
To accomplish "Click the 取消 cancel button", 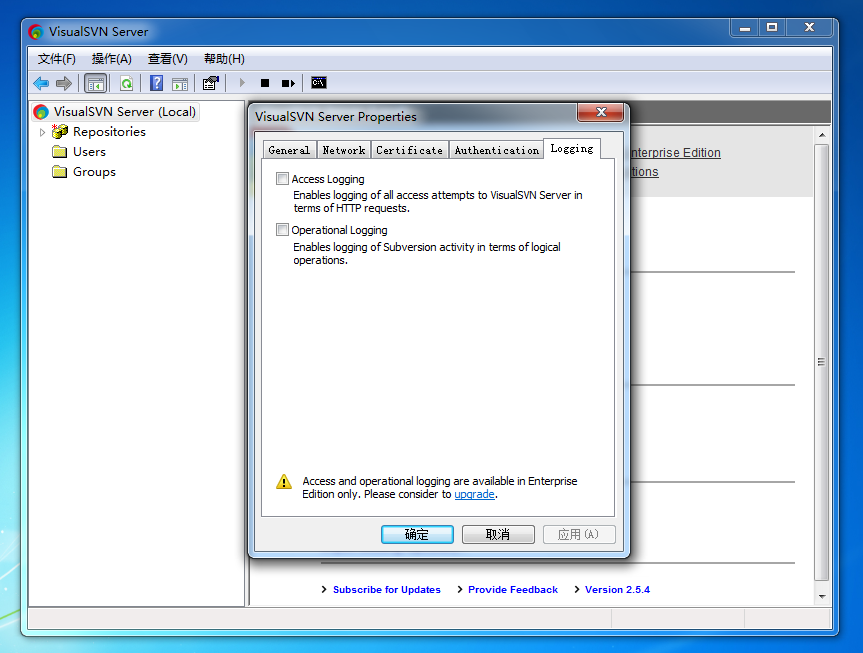I will tap(498, 534).
